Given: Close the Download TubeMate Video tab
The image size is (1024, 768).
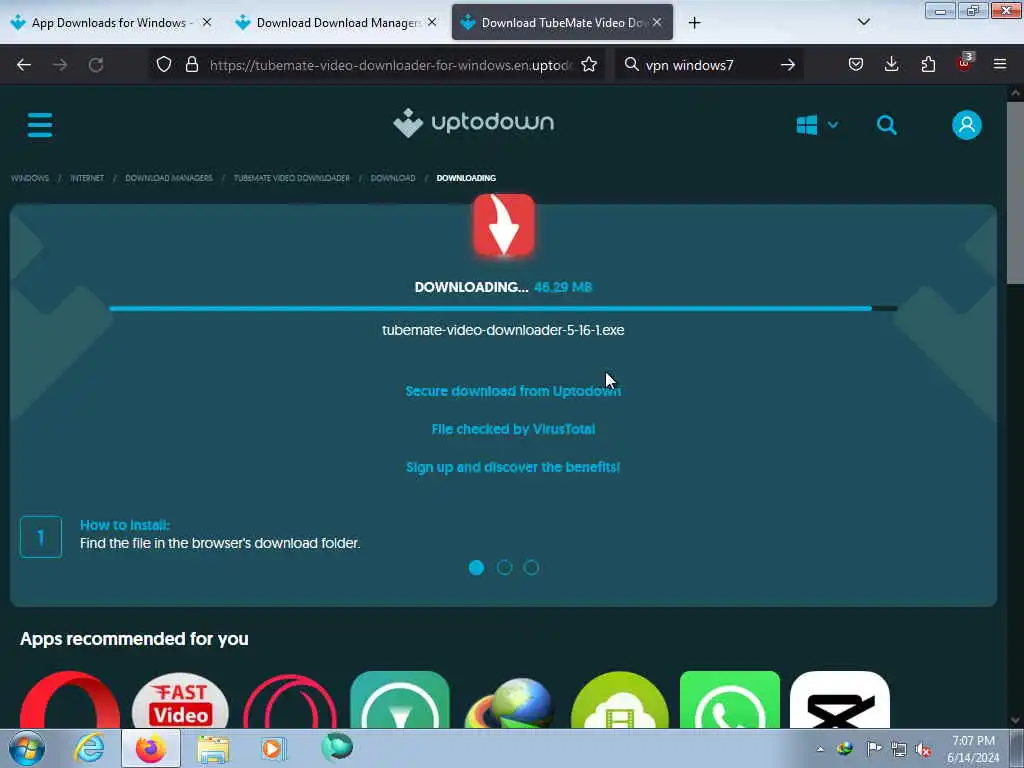Looking at the screenshot, I should click(657, 22).
